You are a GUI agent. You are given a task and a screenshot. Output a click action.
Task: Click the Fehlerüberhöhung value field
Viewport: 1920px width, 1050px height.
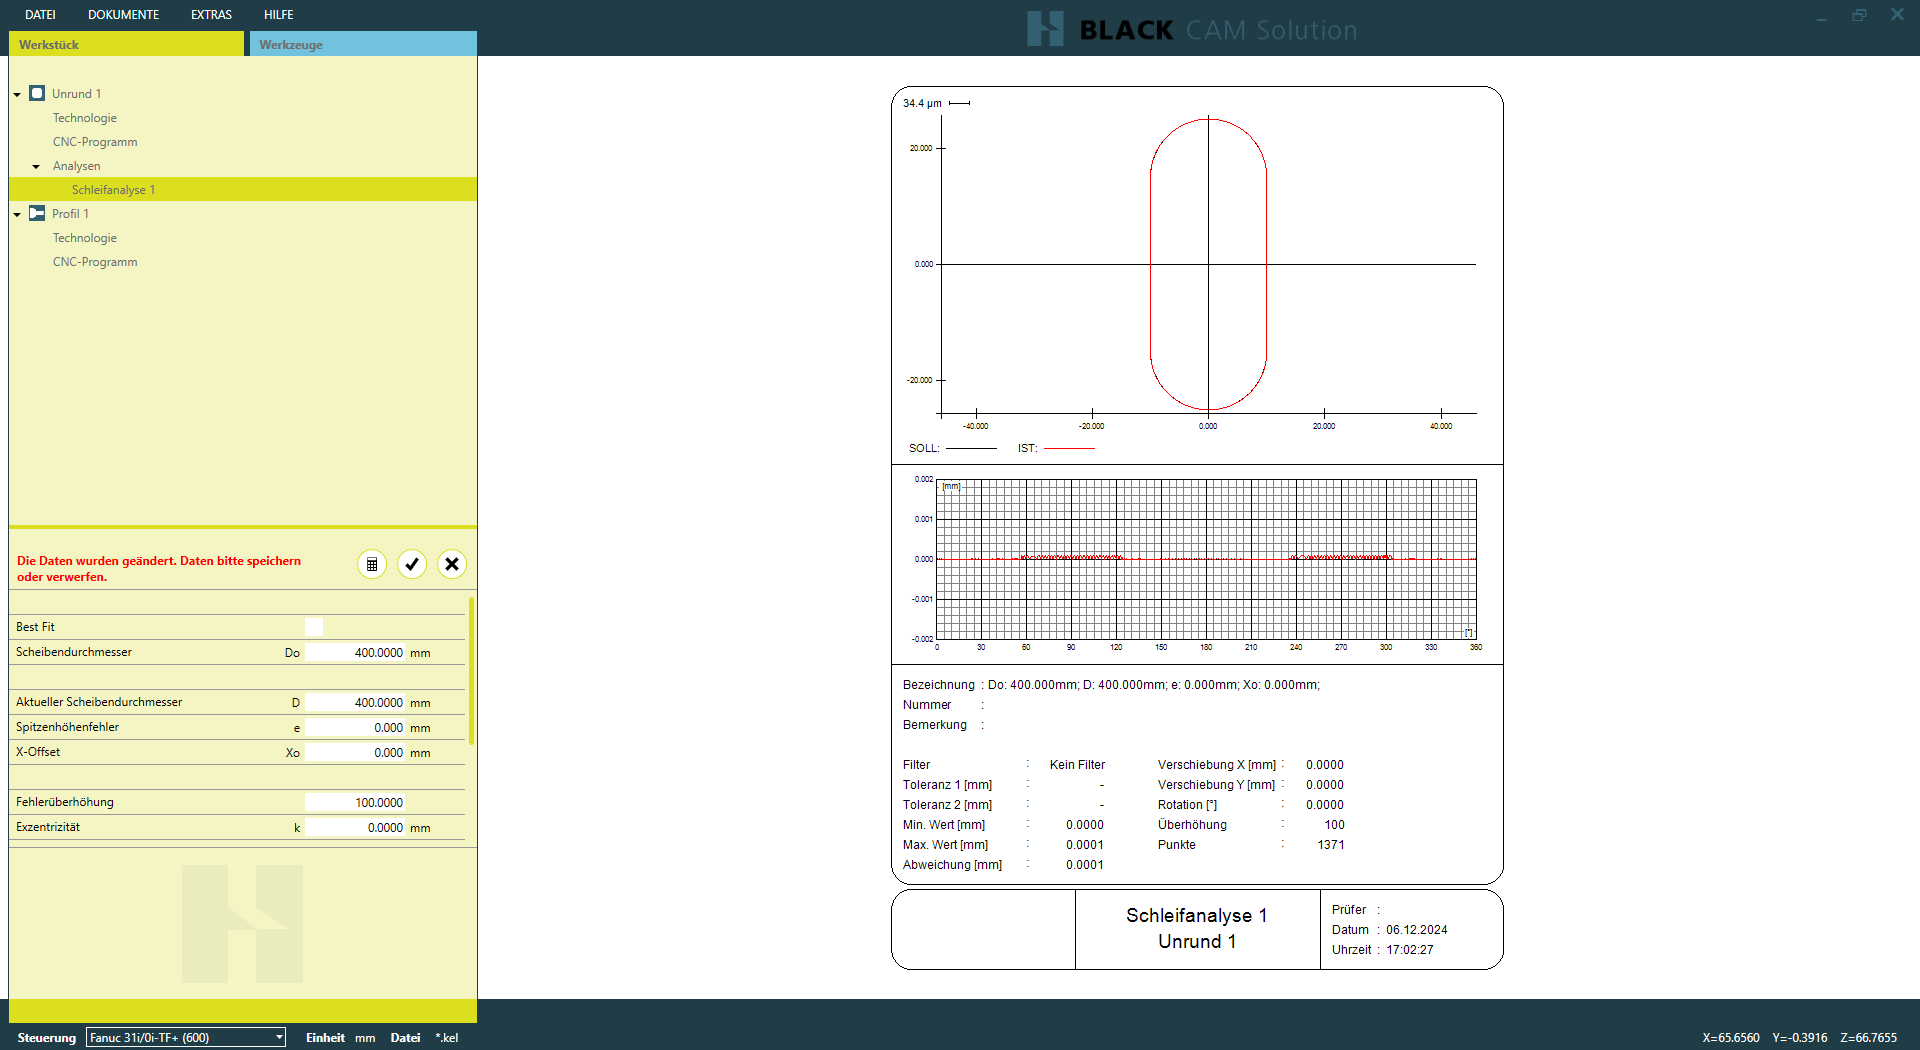[x=355, y=803]
